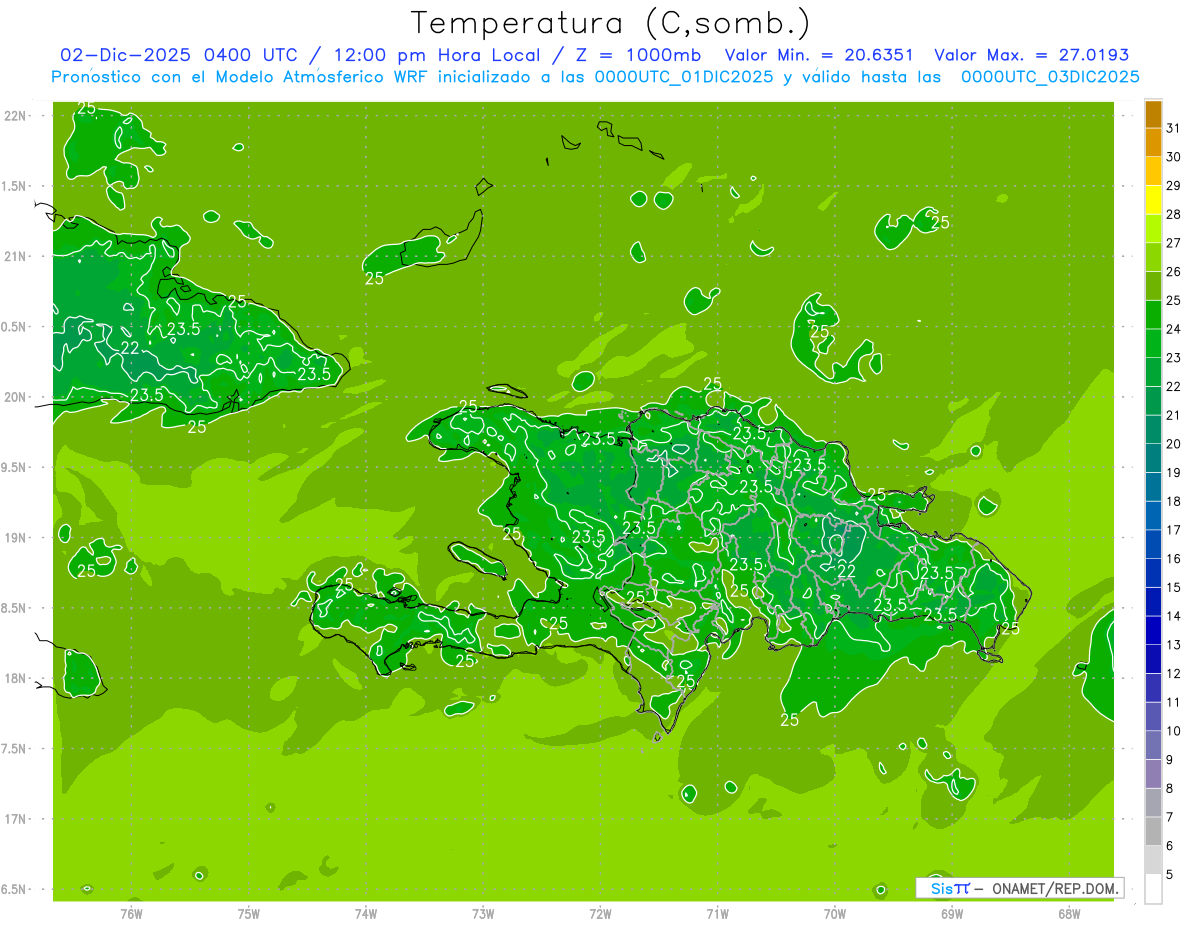Click the 'ONAMET/REP.DOM.' credit label
This screenshot has height=927, width=1200.
tap(1054, 888)
